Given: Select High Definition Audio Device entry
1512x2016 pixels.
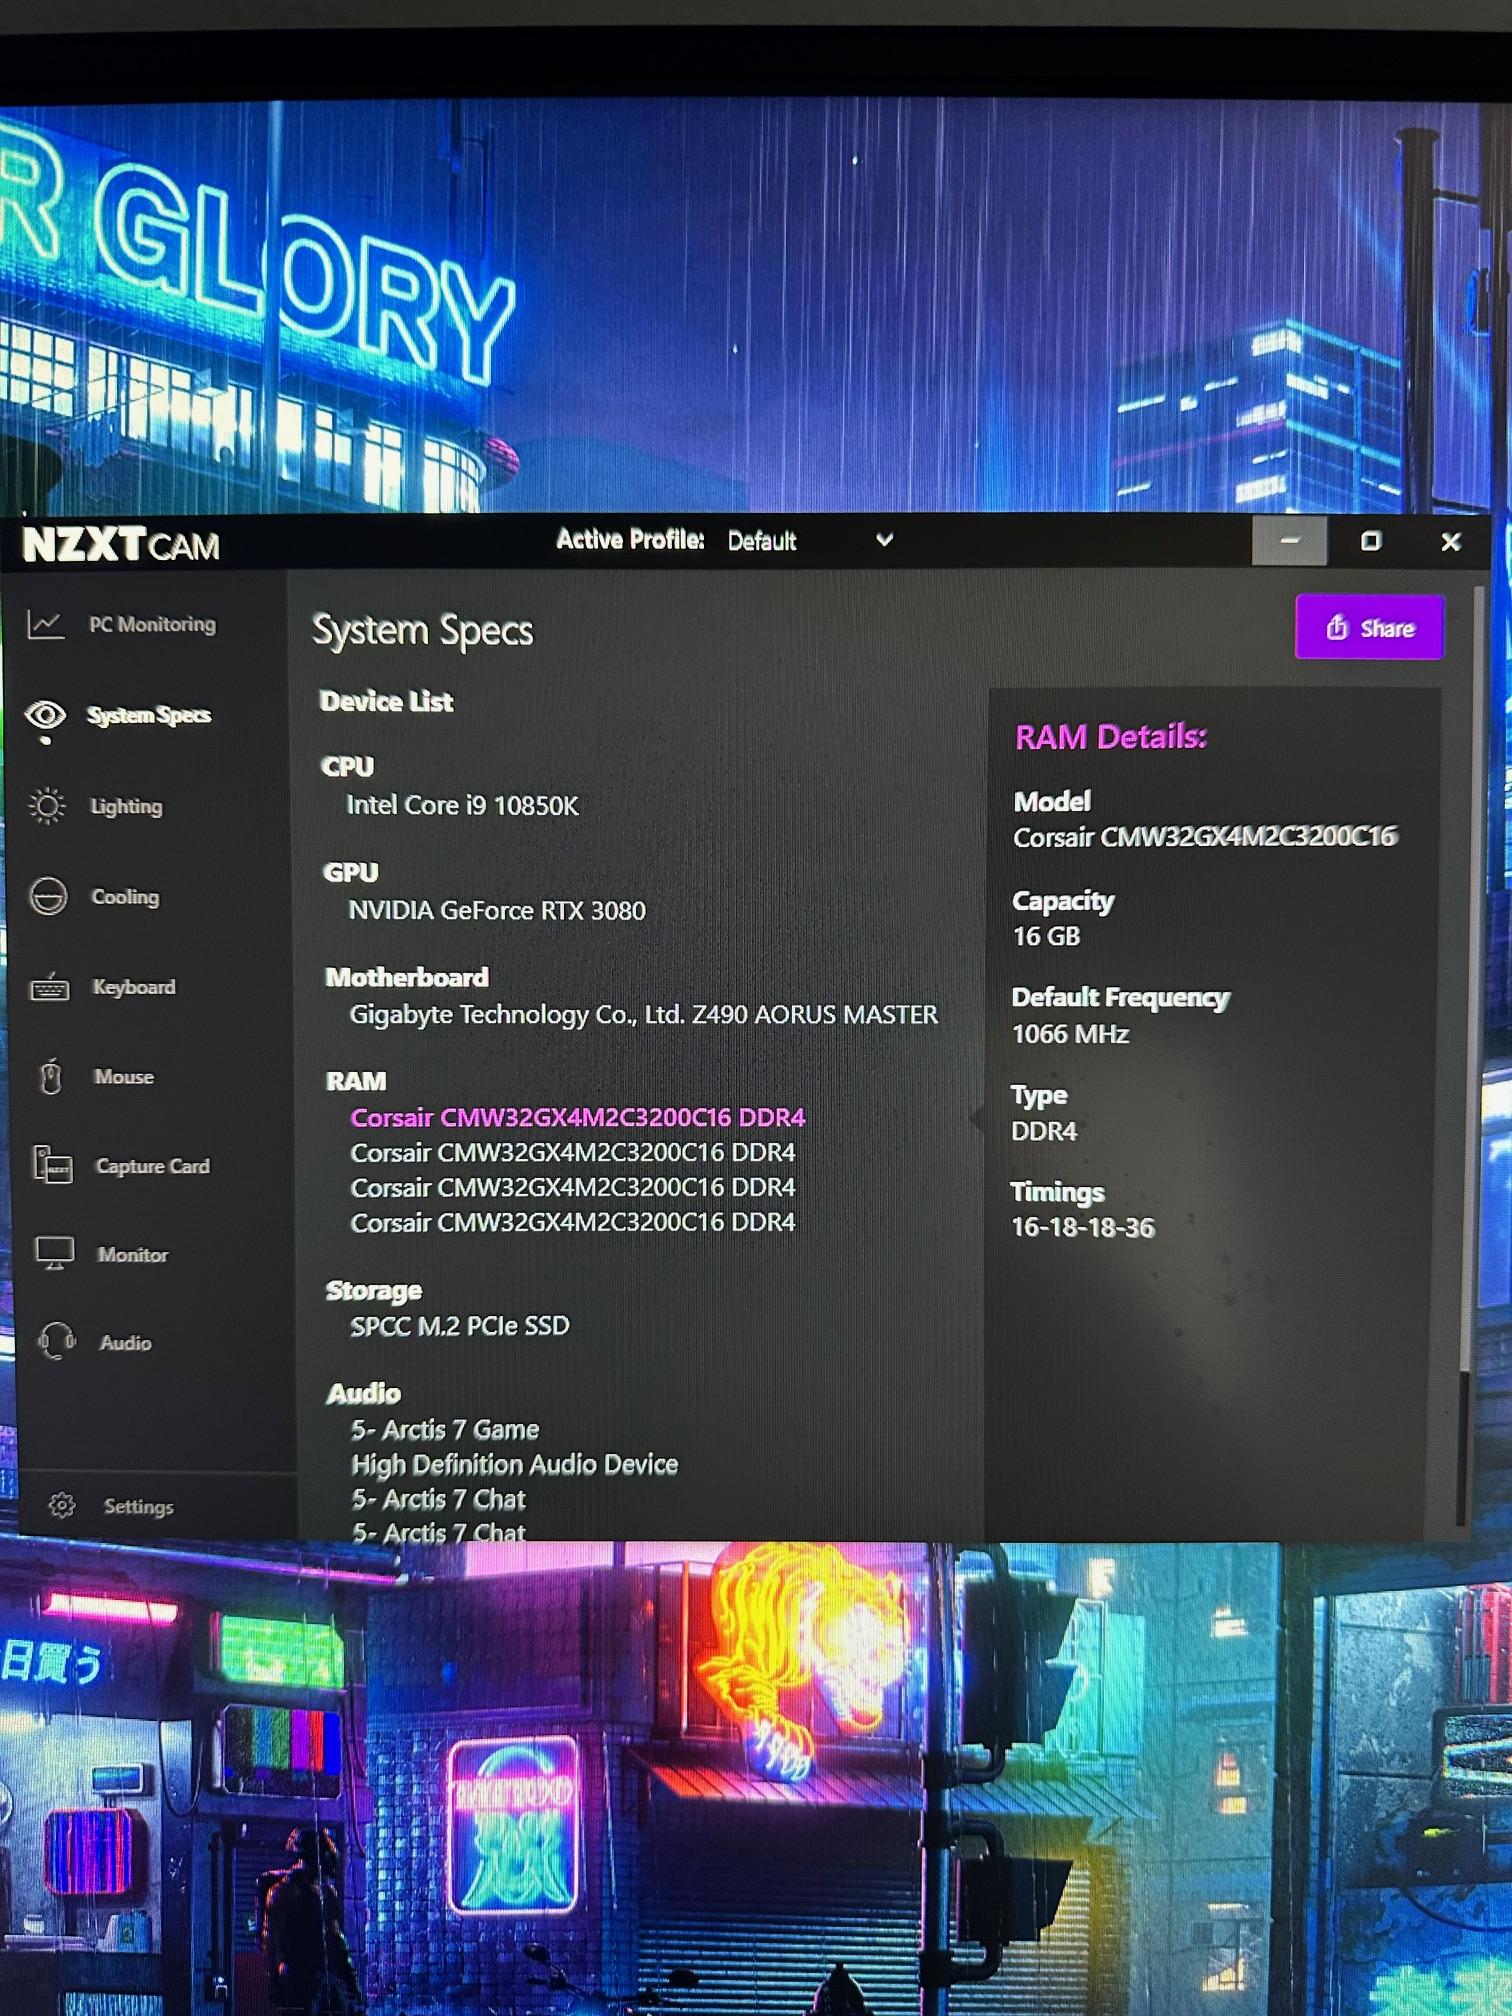Looking at the screenshot, I should tap(514, 1465).
